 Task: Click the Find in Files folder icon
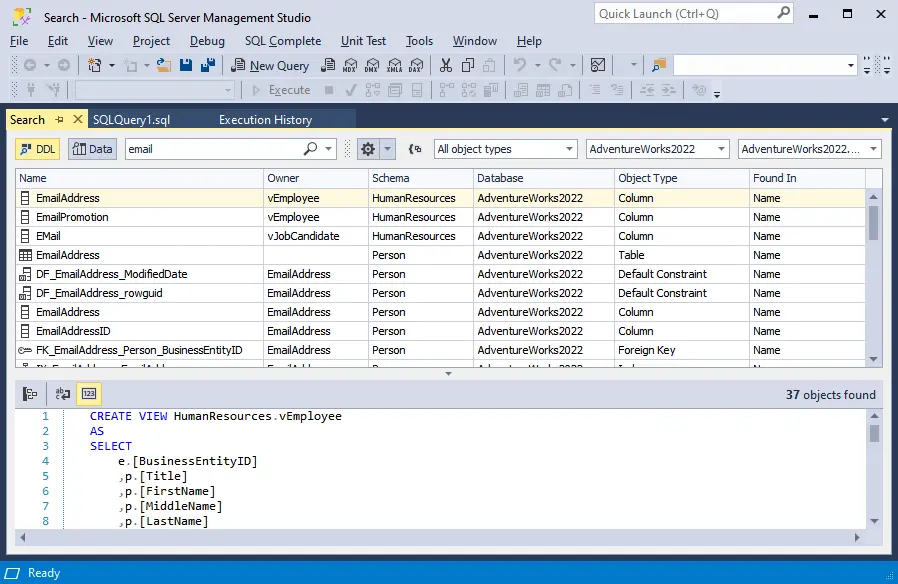point(659,65)
